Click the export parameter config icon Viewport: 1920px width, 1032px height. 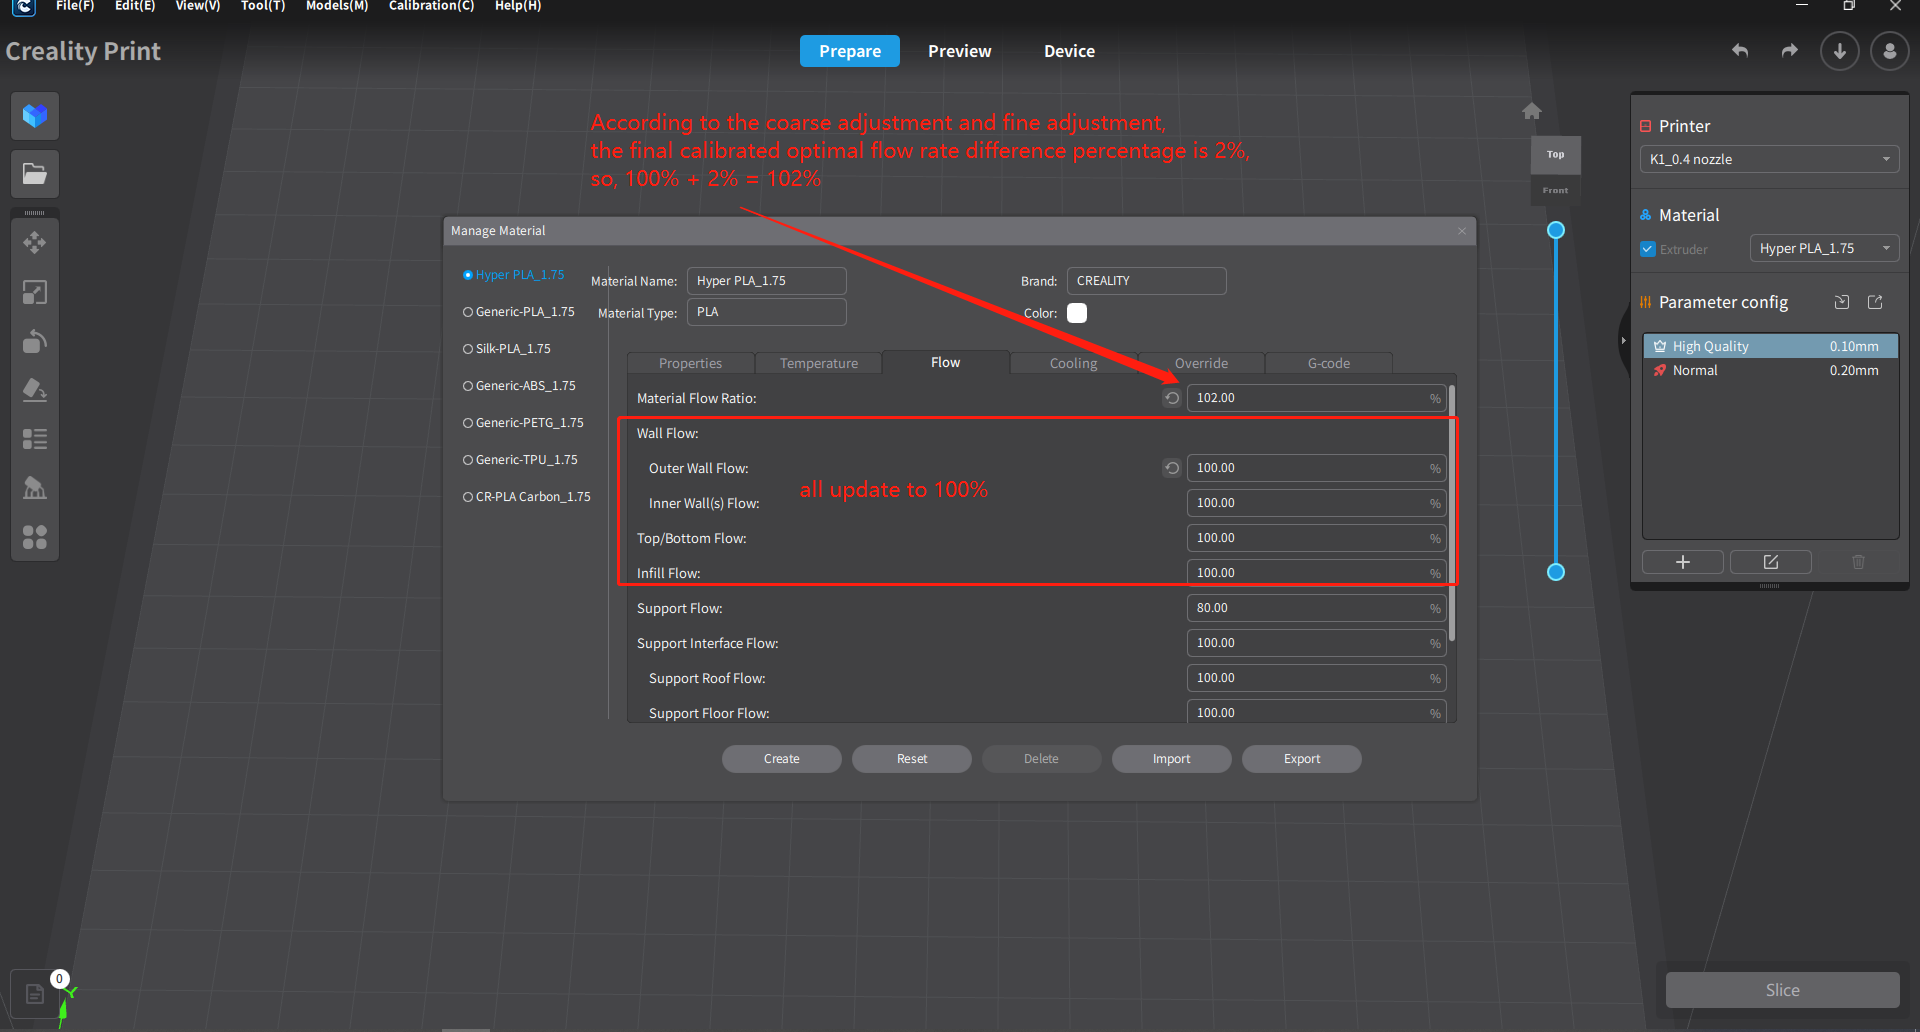1875,302
